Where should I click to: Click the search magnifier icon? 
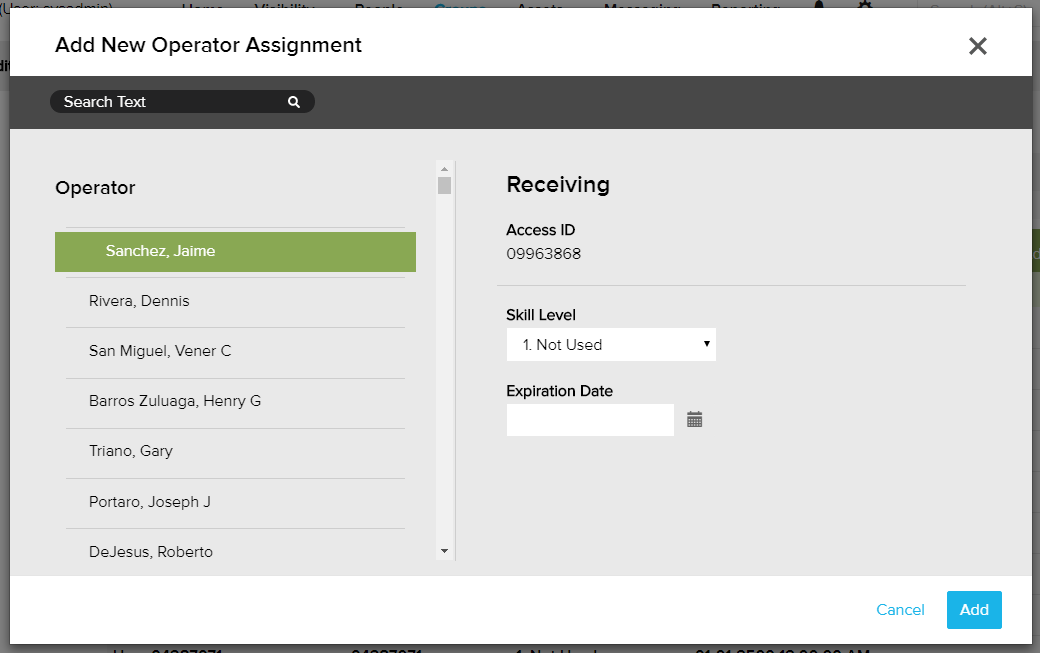[294, 102]
